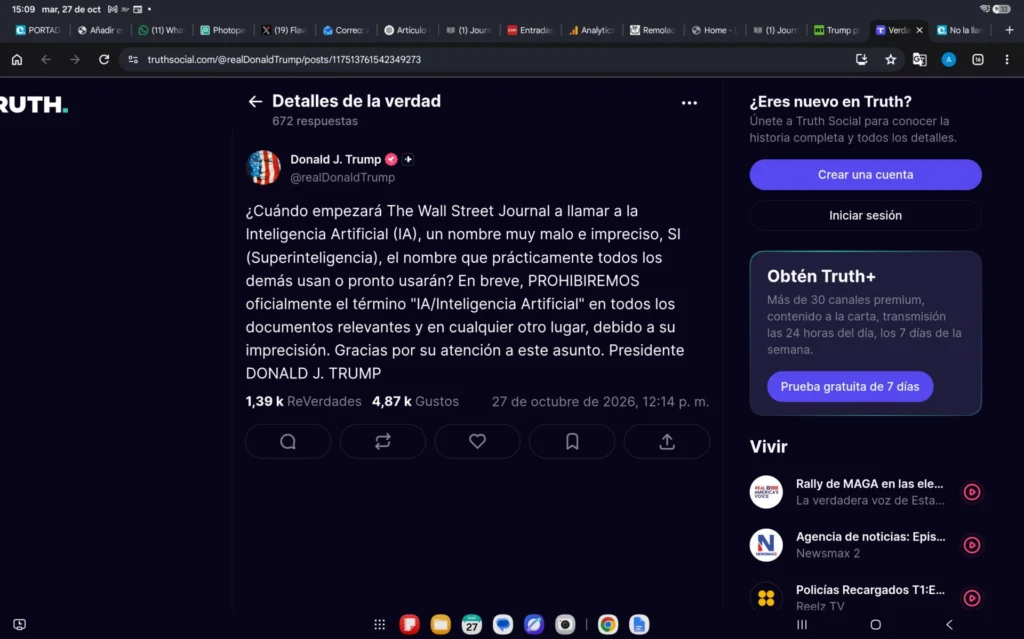Open the Chrome three-dot menu
Image resolution: width=1024 pixels, height=639 pixels.
pos(1006,59)
